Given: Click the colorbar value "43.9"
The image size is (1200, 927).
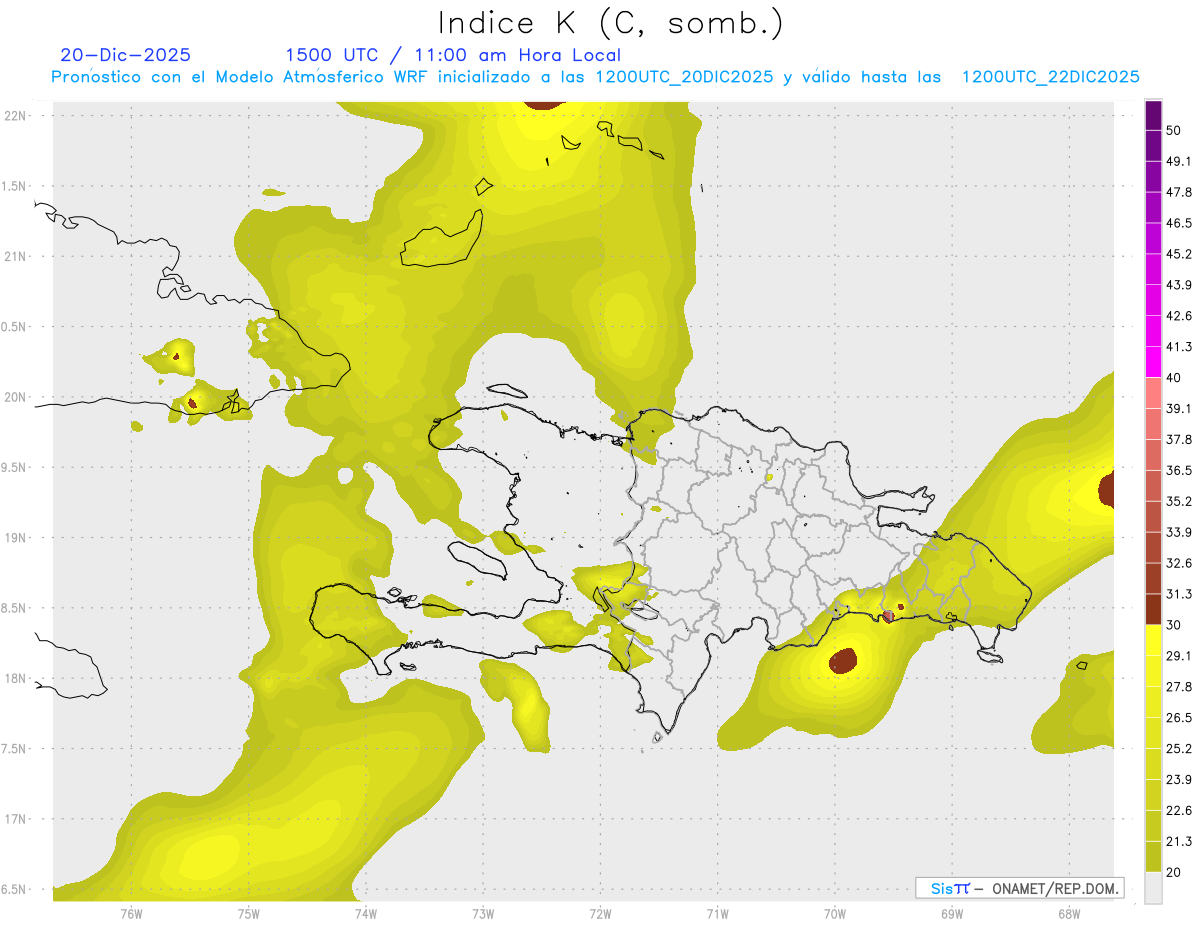Looking at the screenshot, I should click(x=1179, y=285).
